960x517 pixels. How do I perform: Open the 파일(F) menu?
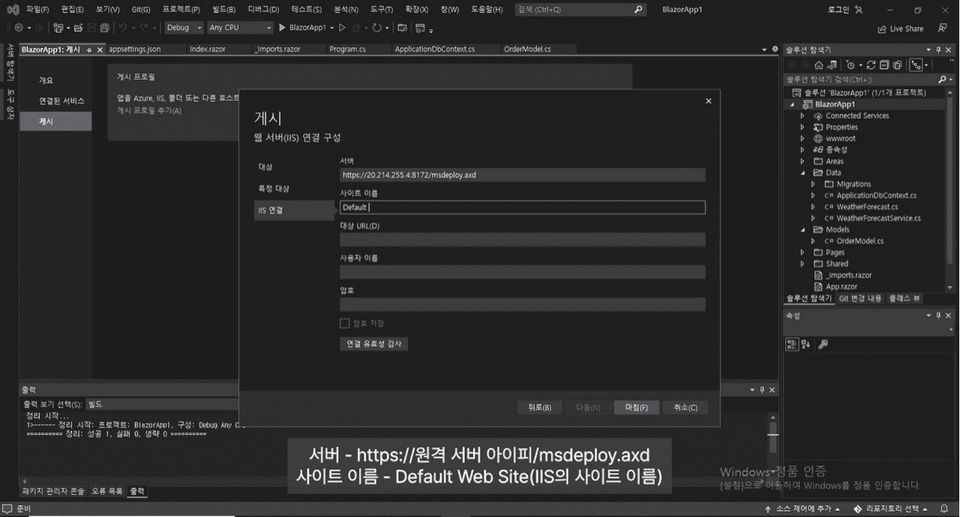37,9
